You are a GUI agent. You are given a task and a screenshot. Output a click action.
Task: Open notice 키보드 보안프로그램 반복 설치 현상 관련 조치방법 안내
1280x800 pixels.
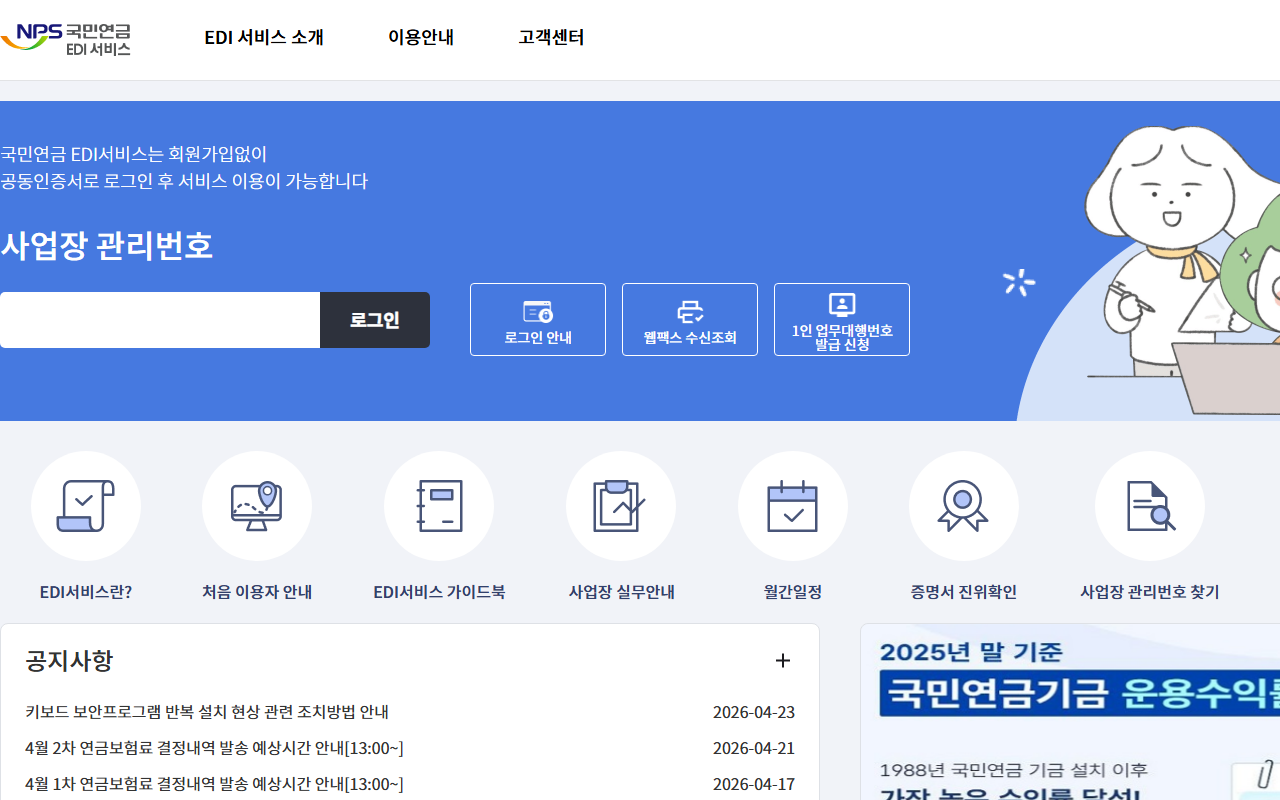207,712
